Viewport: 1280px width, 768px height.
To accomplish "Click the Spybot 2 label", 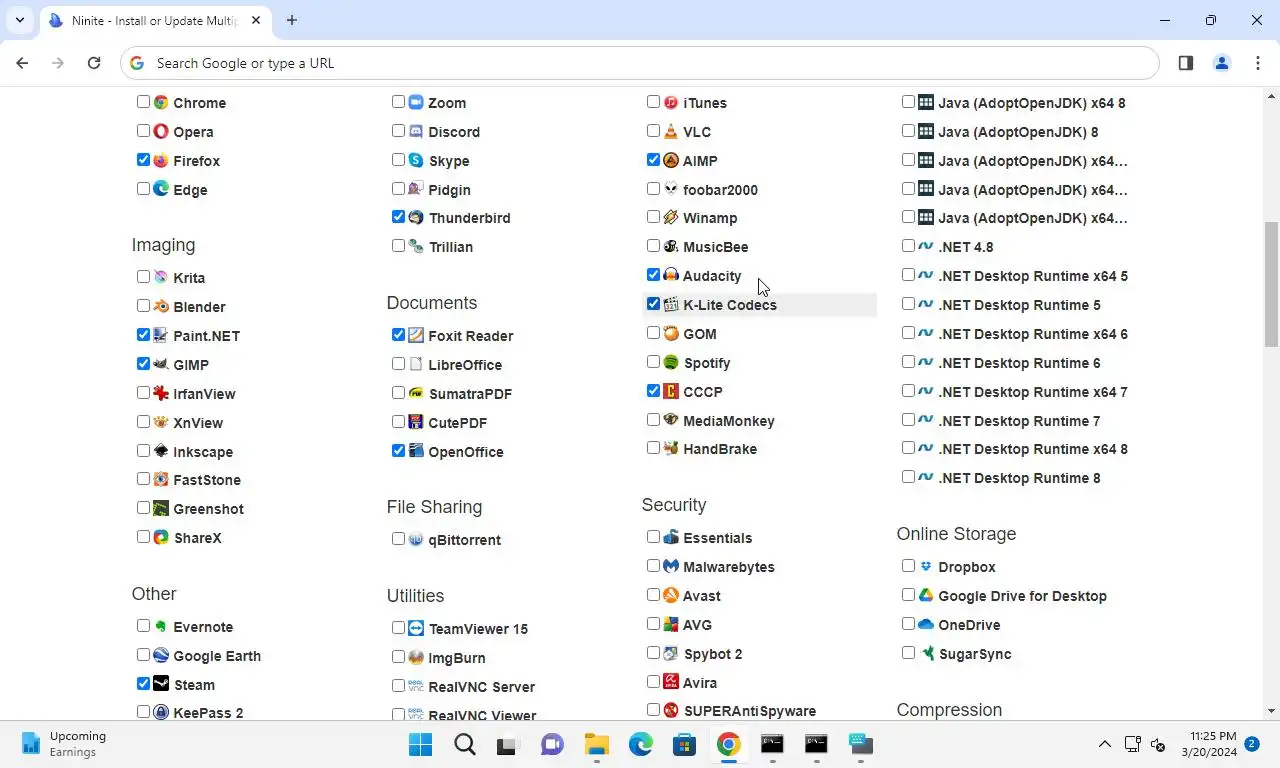I will click(713, 654).
